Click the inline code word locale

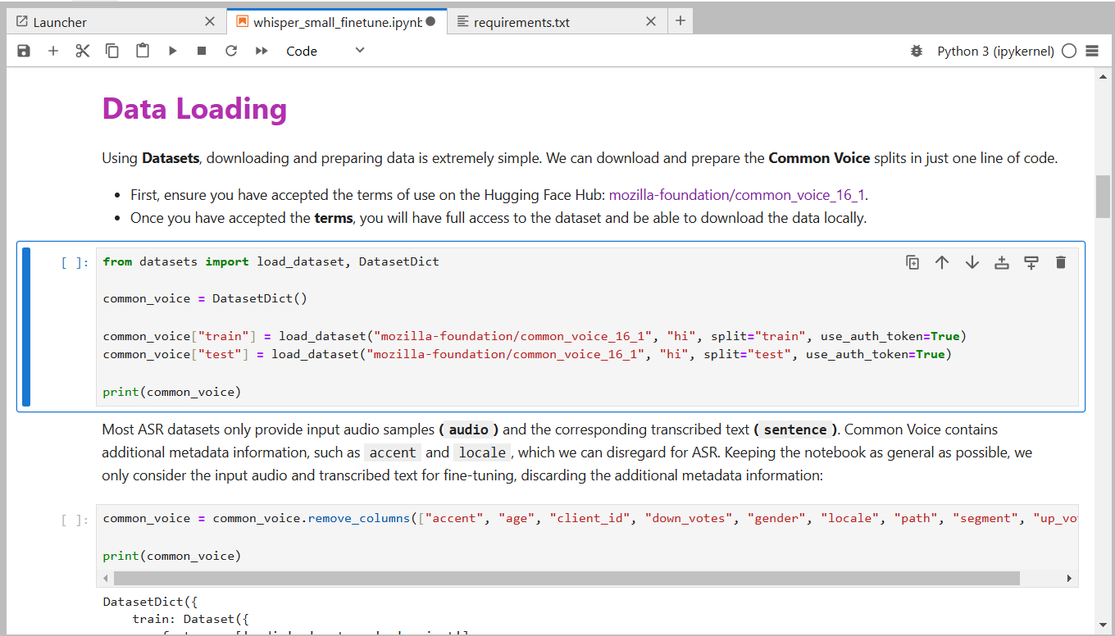tap(482, 452)
